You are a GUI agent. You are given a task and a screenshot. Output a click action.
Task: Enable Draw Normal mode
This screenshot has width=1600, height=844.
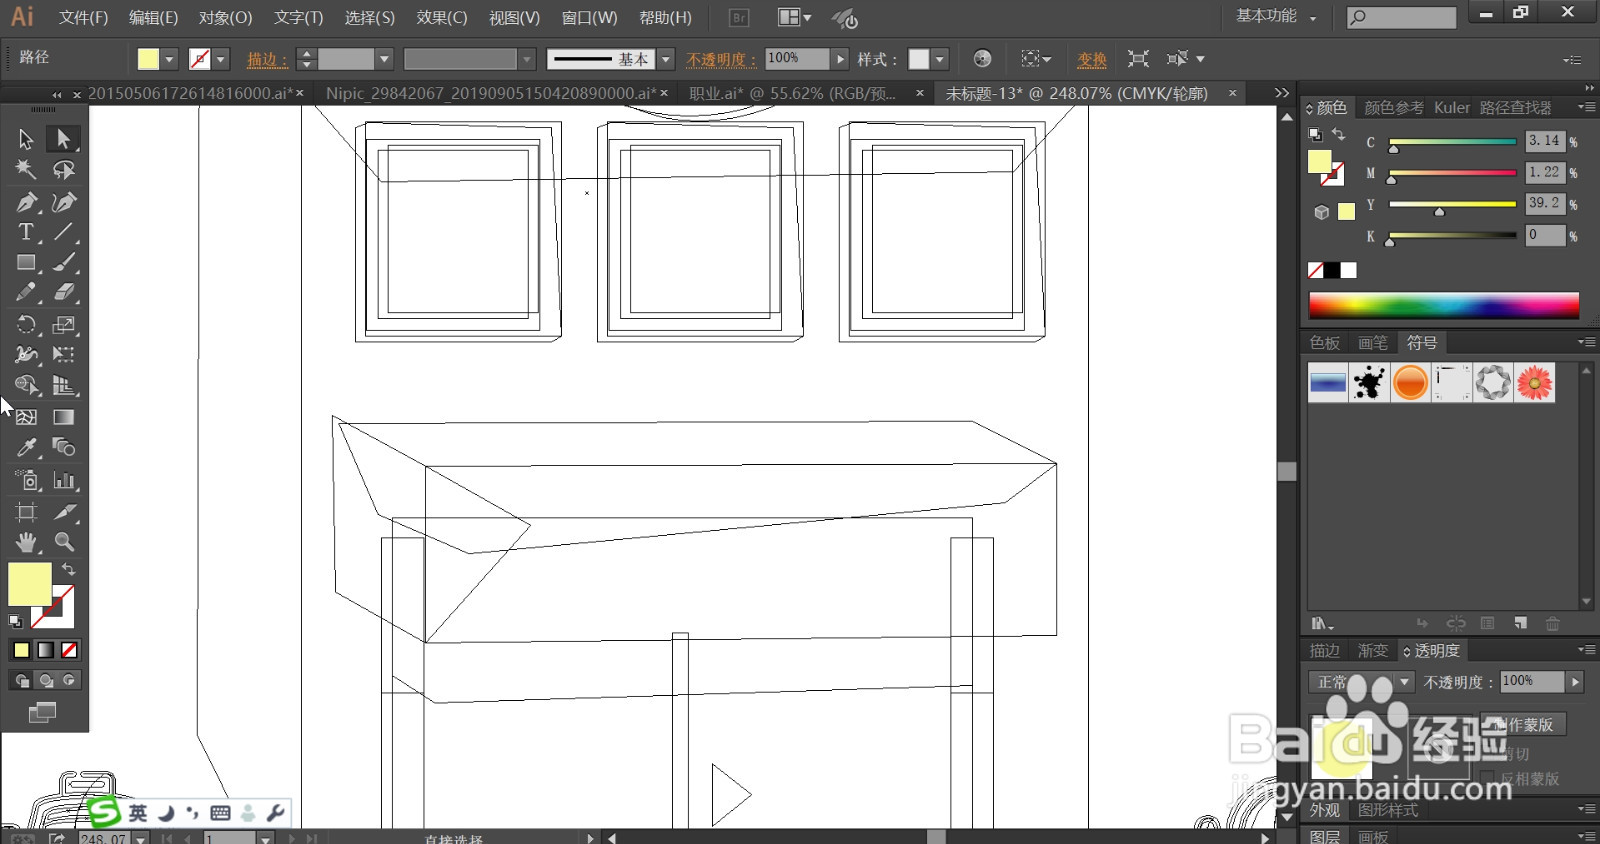click(x=21, y=680)
